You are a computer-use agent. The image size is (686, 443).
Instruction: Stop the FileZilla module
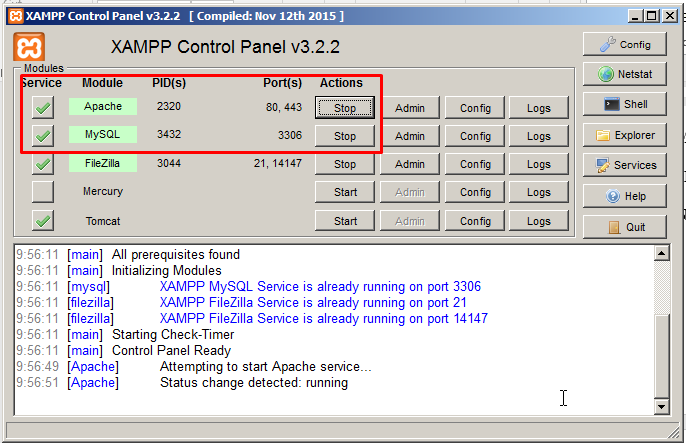(345, 164)
